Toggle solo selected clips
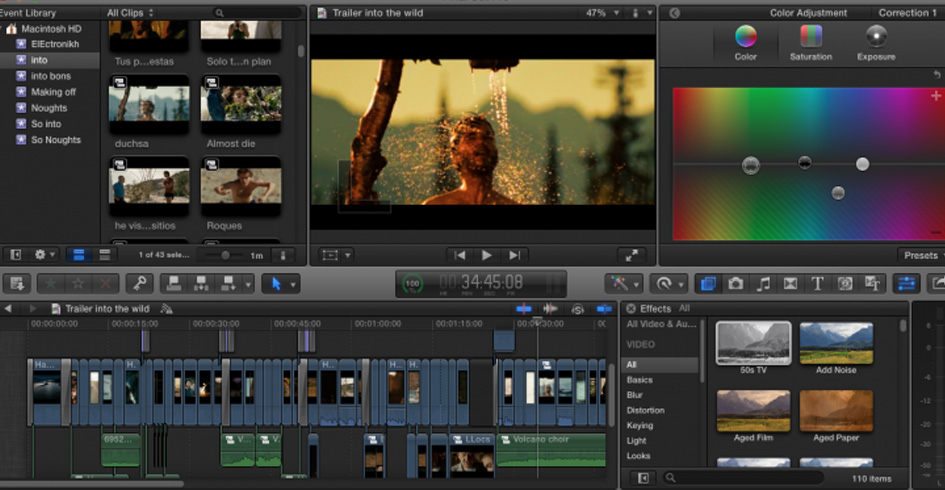Image resolution: width=945 pixels, height=490 pixels. [577, 309]
